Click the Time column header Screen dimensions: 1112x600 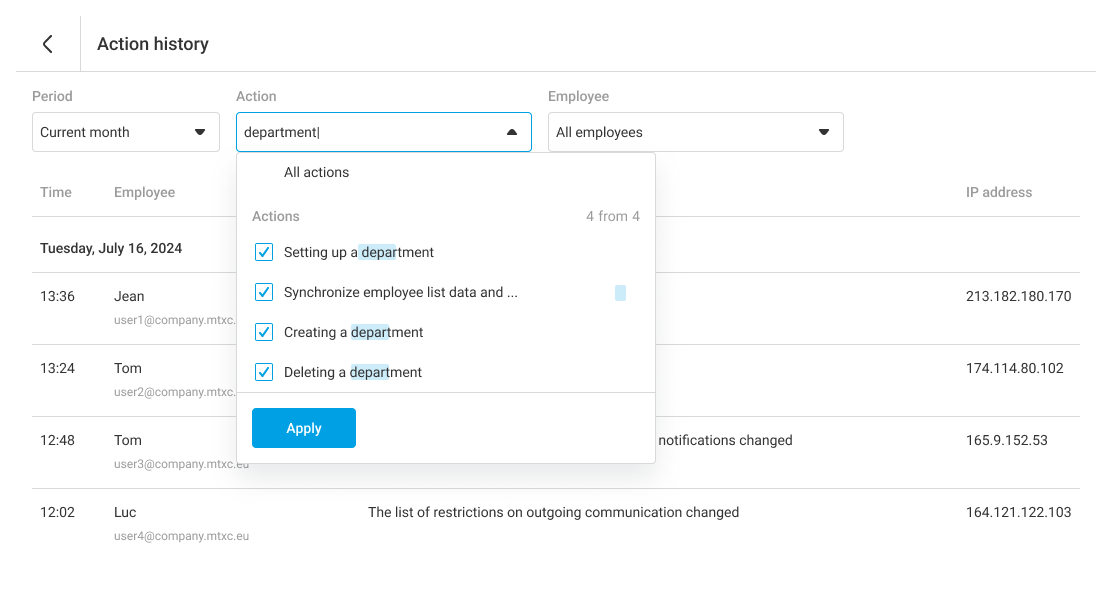(x=56, y=192)
